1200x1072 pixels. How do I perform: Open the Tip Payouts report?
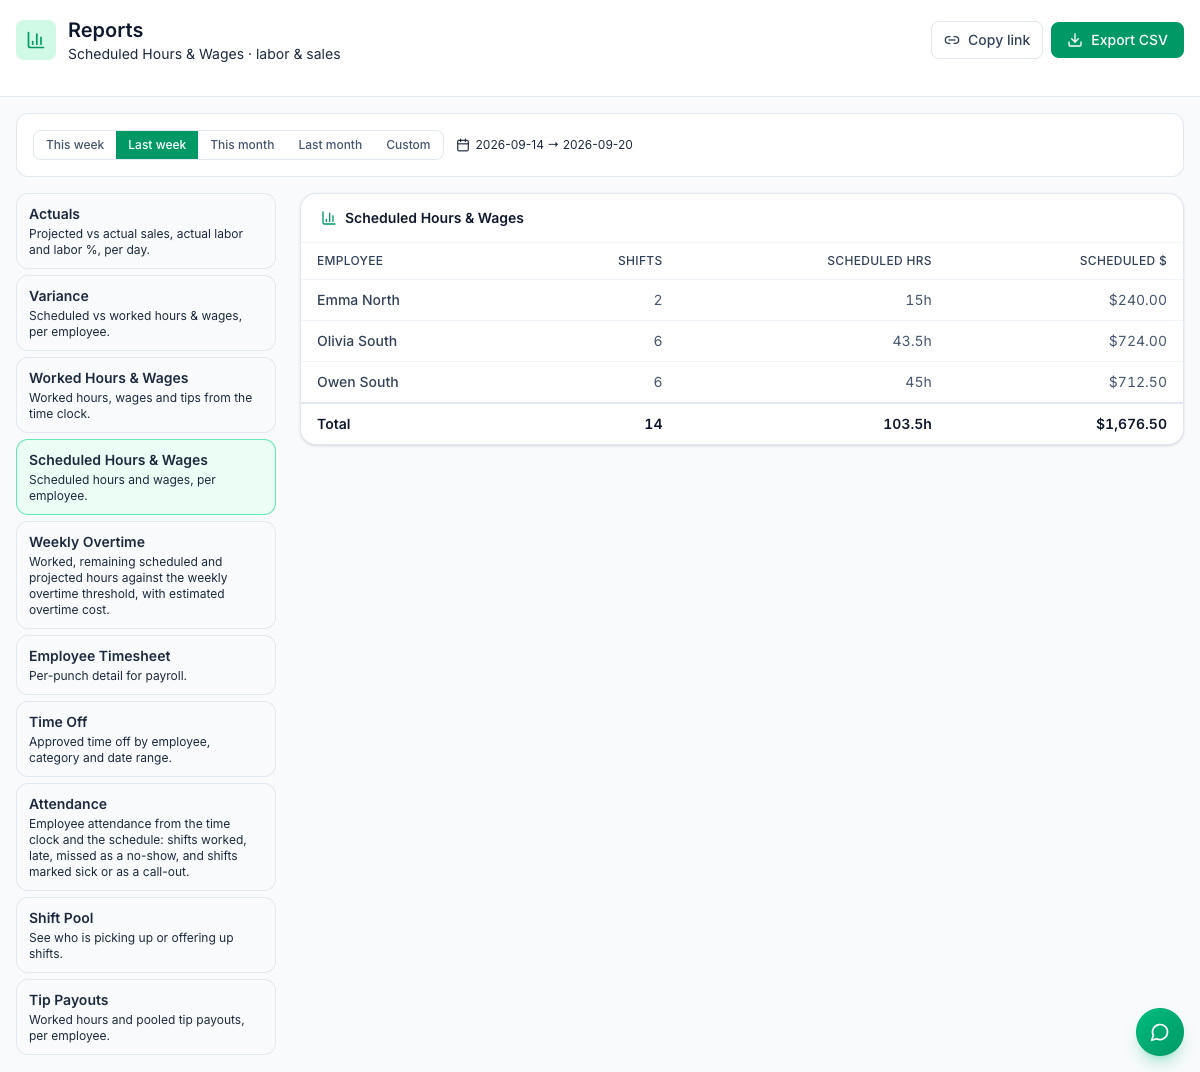pyautogui.click(x=146, y=1017)
